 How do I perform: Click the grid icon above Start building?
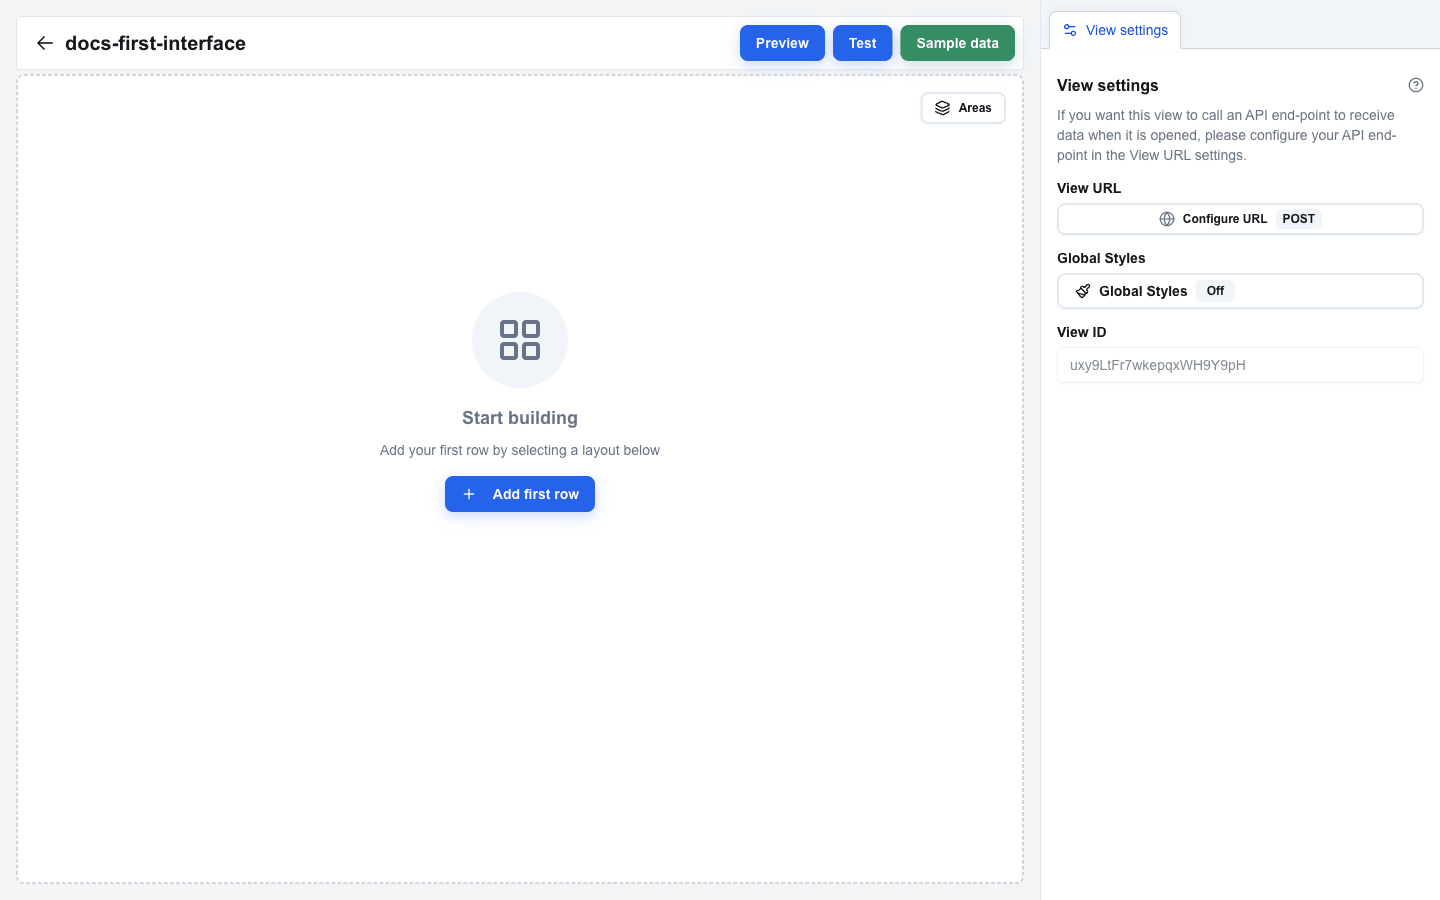pos(520,340)
